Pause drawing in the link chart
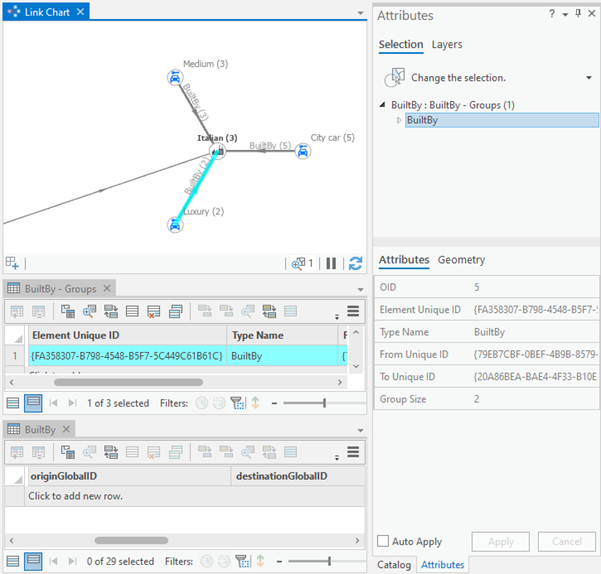 [x=331, y=264]
